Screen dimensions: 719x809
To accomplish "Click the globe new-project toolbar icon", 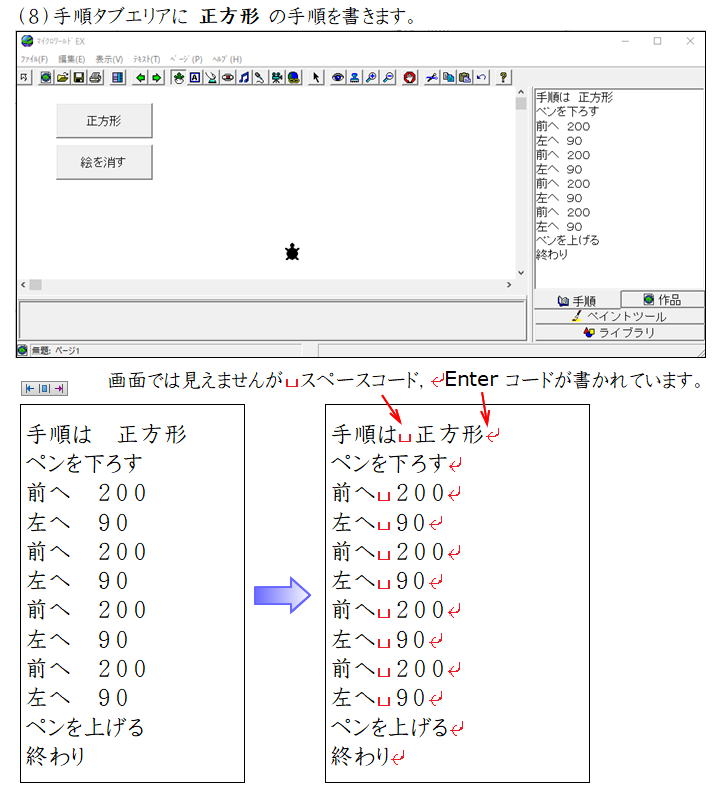I will (46, 77).
